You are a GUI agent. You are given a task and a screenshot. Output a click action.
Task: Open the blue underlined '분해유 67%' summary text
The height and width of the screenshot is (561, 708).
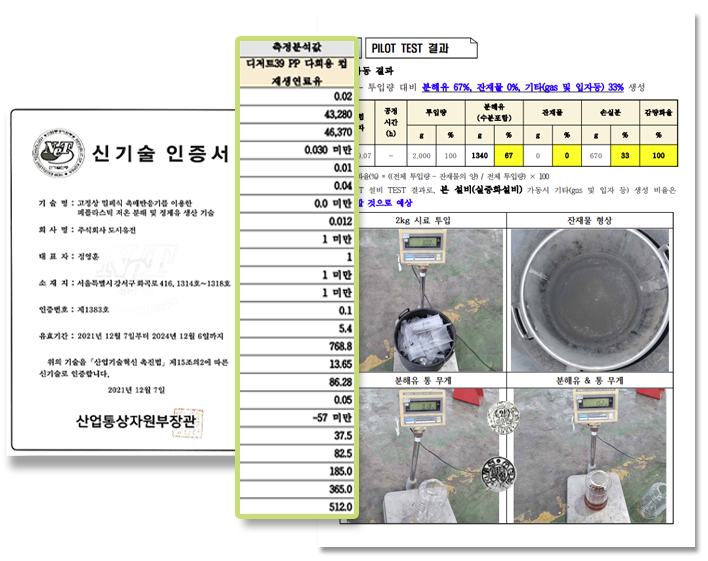click(x=522, y=87)
